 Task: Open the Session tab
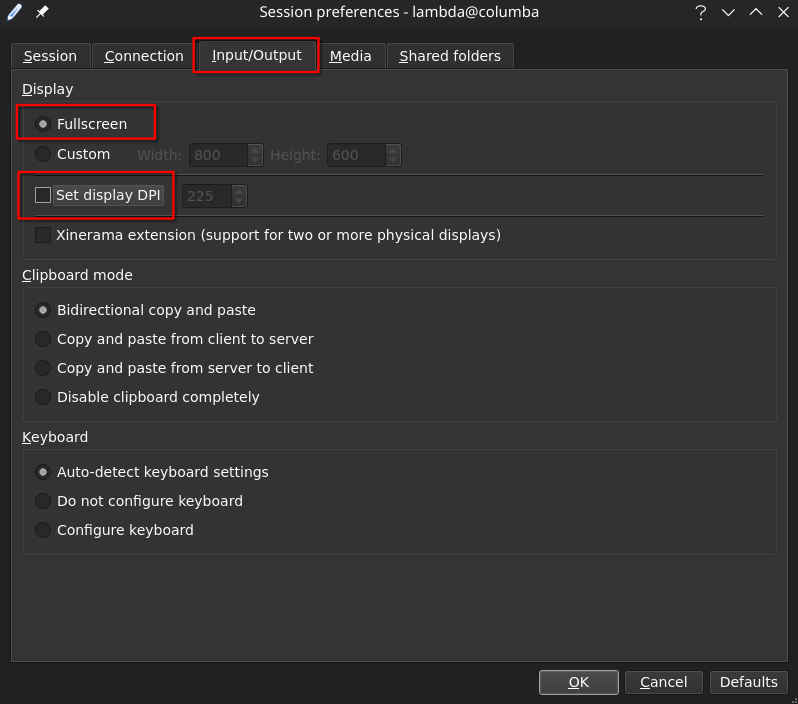(x=50, y=56)
